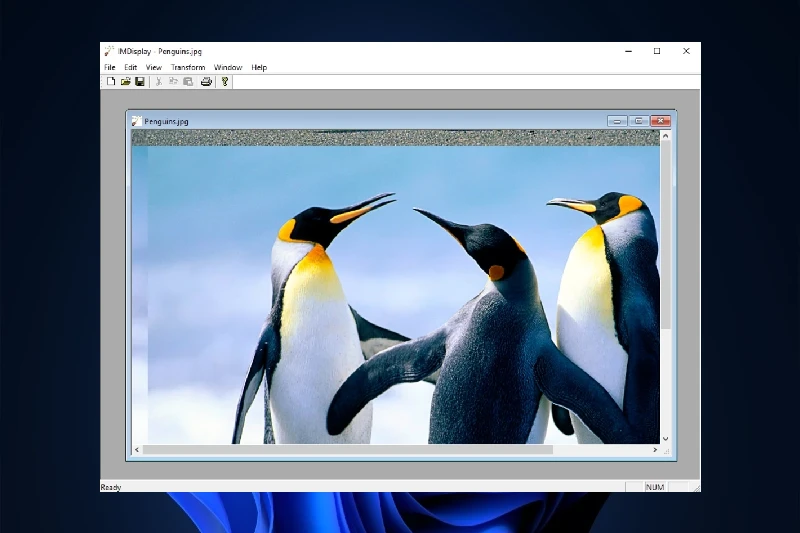The image size is (800, 533).
Task: Open the View menu
Action: tap(153, 67)
